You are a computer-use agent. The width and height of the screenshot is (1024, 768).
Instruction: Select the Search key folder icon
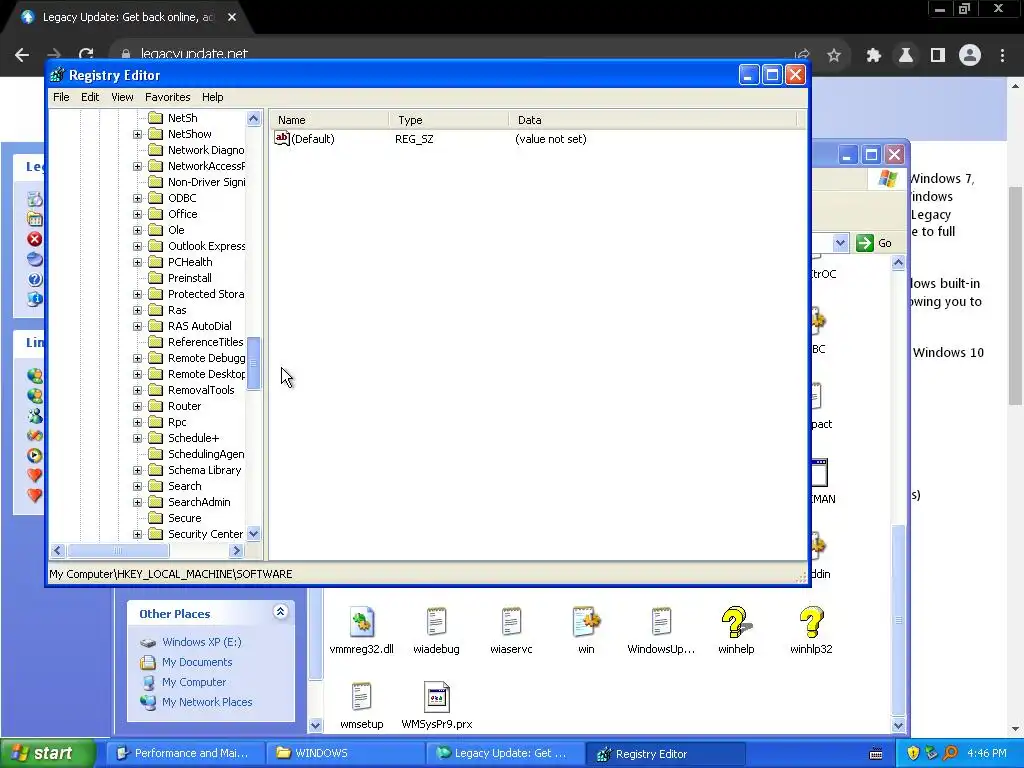[x=155, y=486]
